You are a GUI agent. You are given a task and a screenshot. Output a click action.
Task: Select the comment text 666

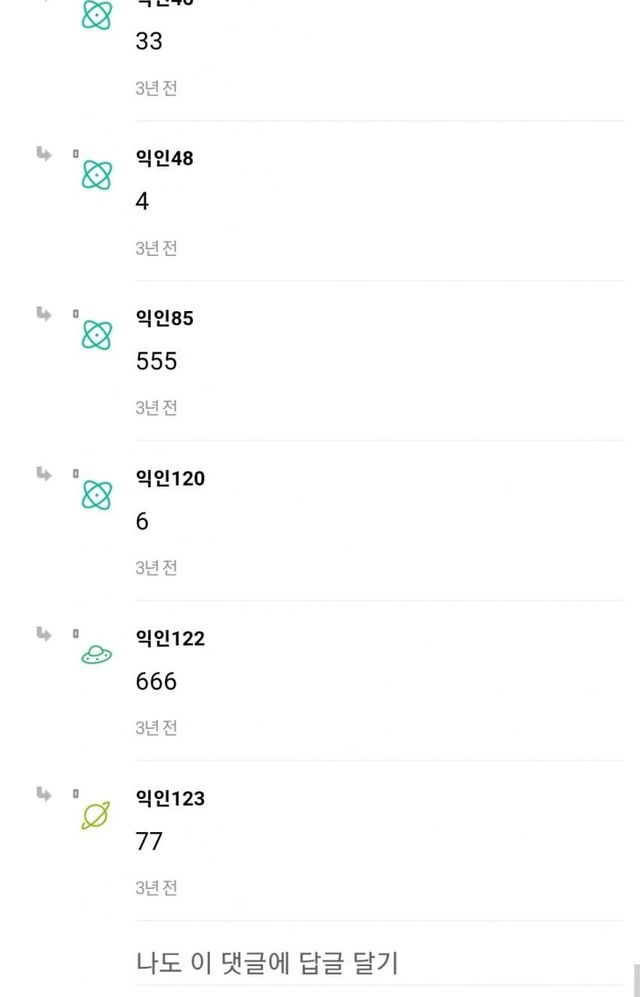tap(156, 681)
